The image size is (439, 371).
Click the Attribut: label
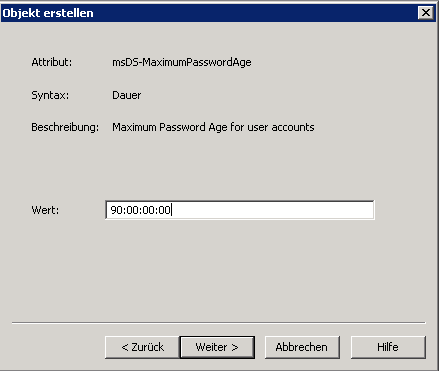tap(52, 62)
